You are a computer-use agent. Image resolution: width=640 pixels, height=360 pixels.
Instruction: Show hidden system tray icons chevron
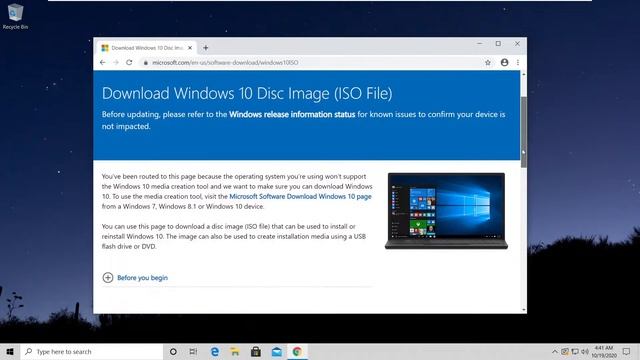coord(555,351)
